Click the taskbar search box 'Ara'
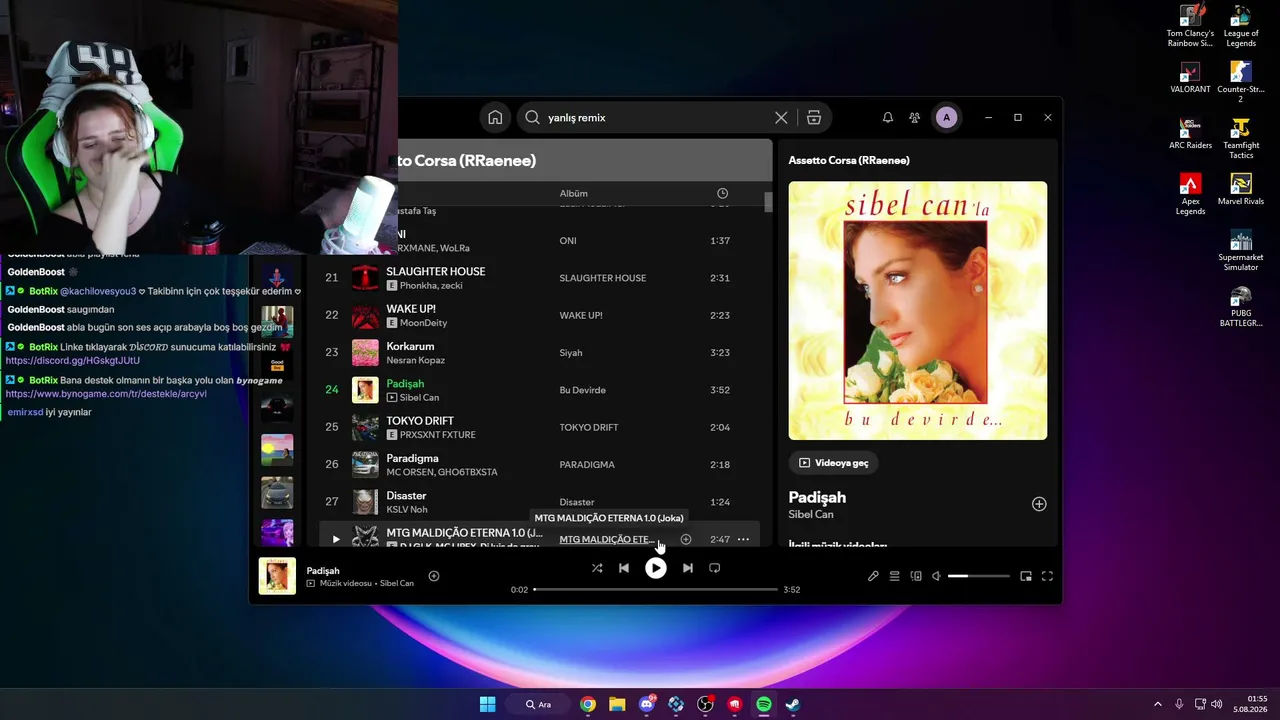1280x720 pixels. click(x=539, y=704)
